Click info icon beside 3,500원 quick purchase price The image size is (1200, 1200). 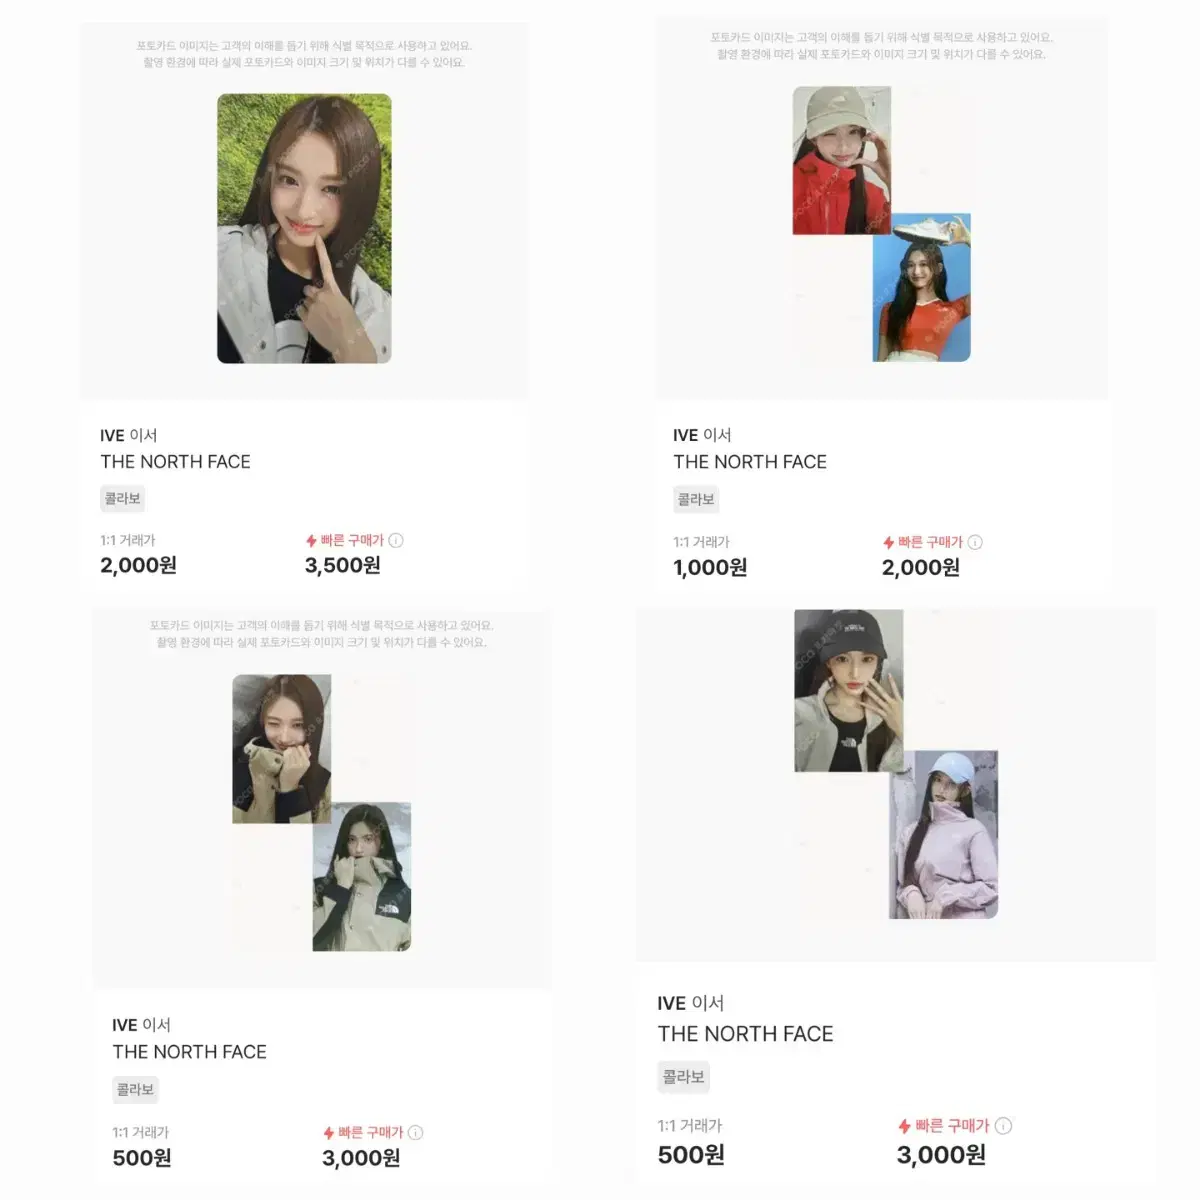click(x=396, y=540)
